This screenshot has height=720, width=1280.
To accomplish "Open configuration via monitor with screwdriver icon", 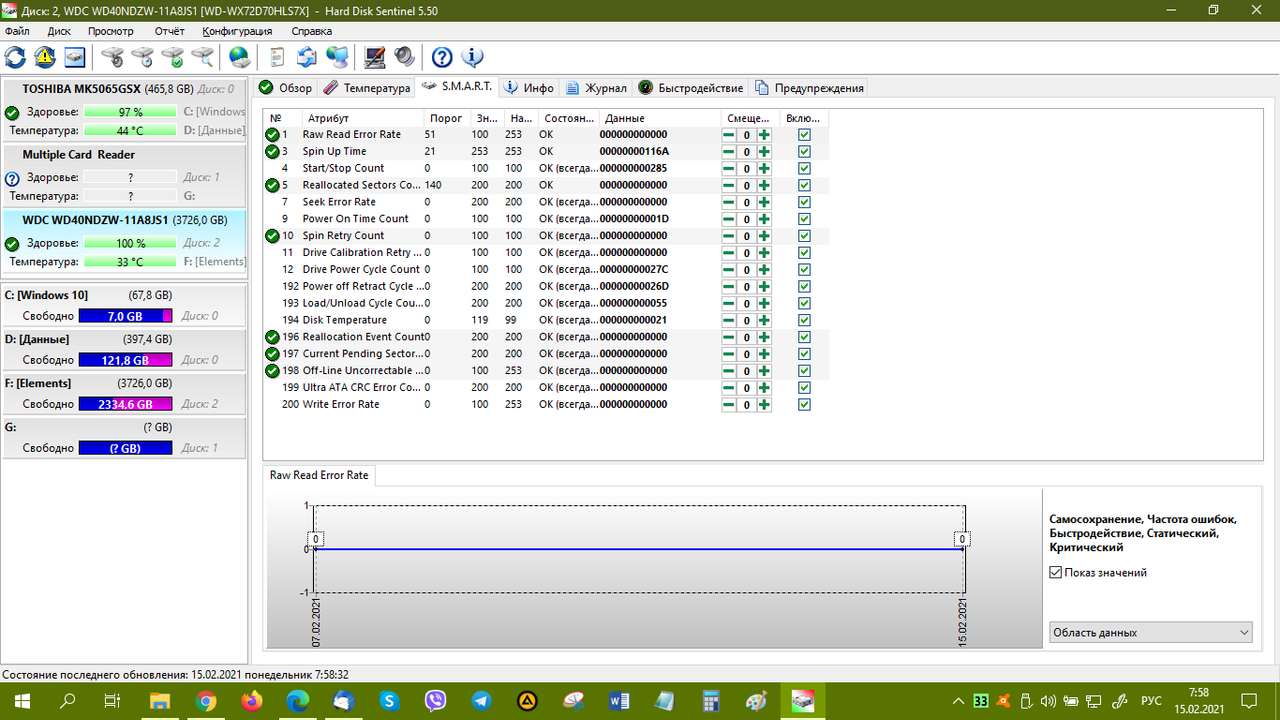I will click(x=375, y=57).
